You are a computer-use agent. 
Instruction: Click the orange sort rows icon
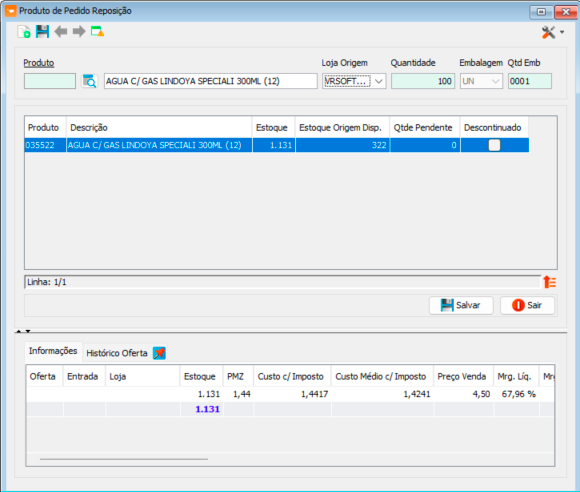tap(550, 282)
